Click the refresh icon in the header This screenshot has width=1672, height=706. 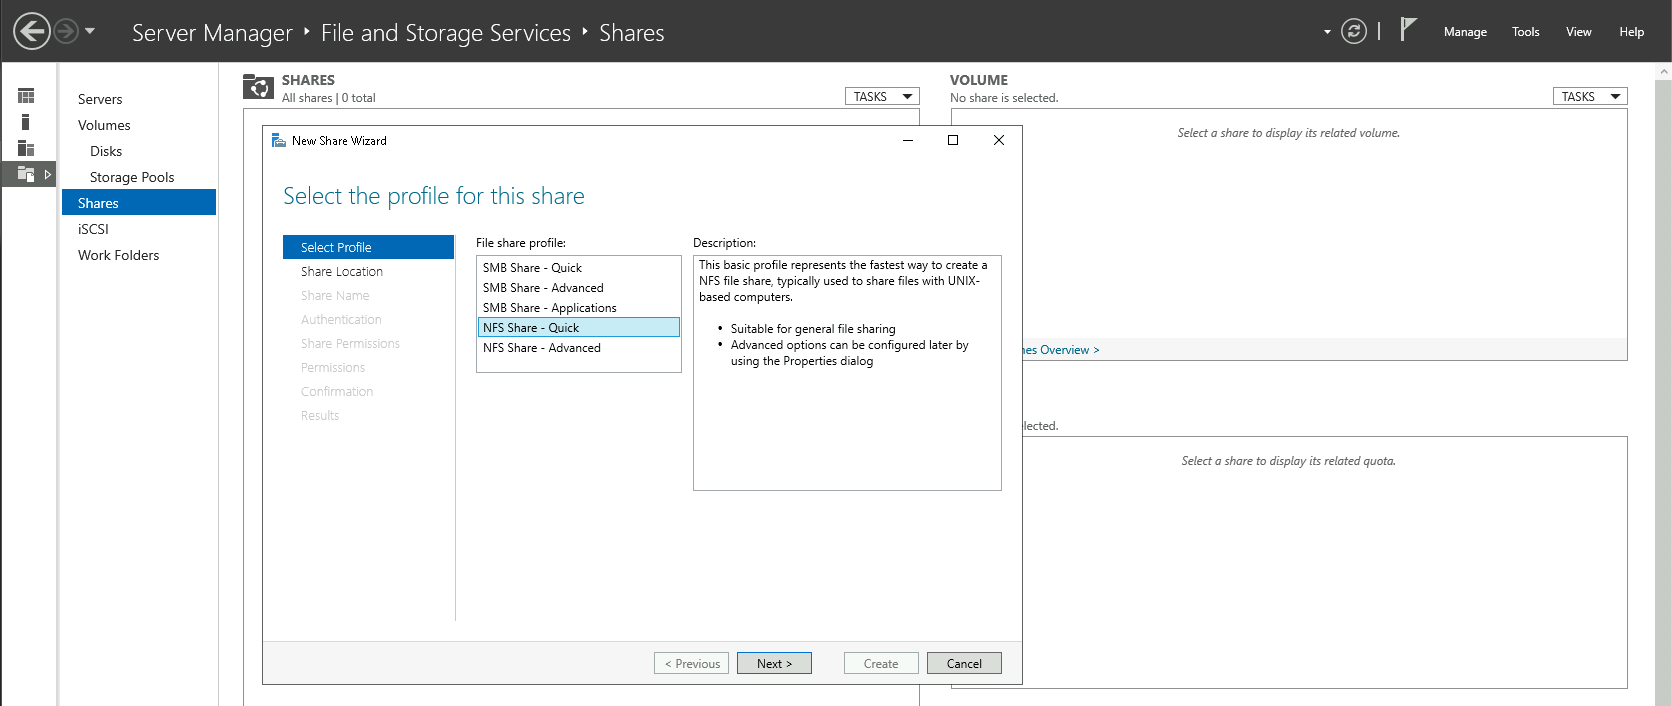coord(1353,31)
